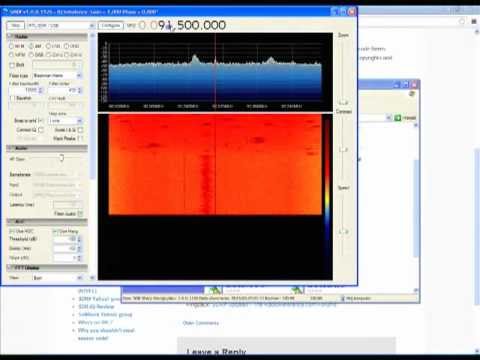Open the SDR-IQ Review link on the webpage

point(96,307)
